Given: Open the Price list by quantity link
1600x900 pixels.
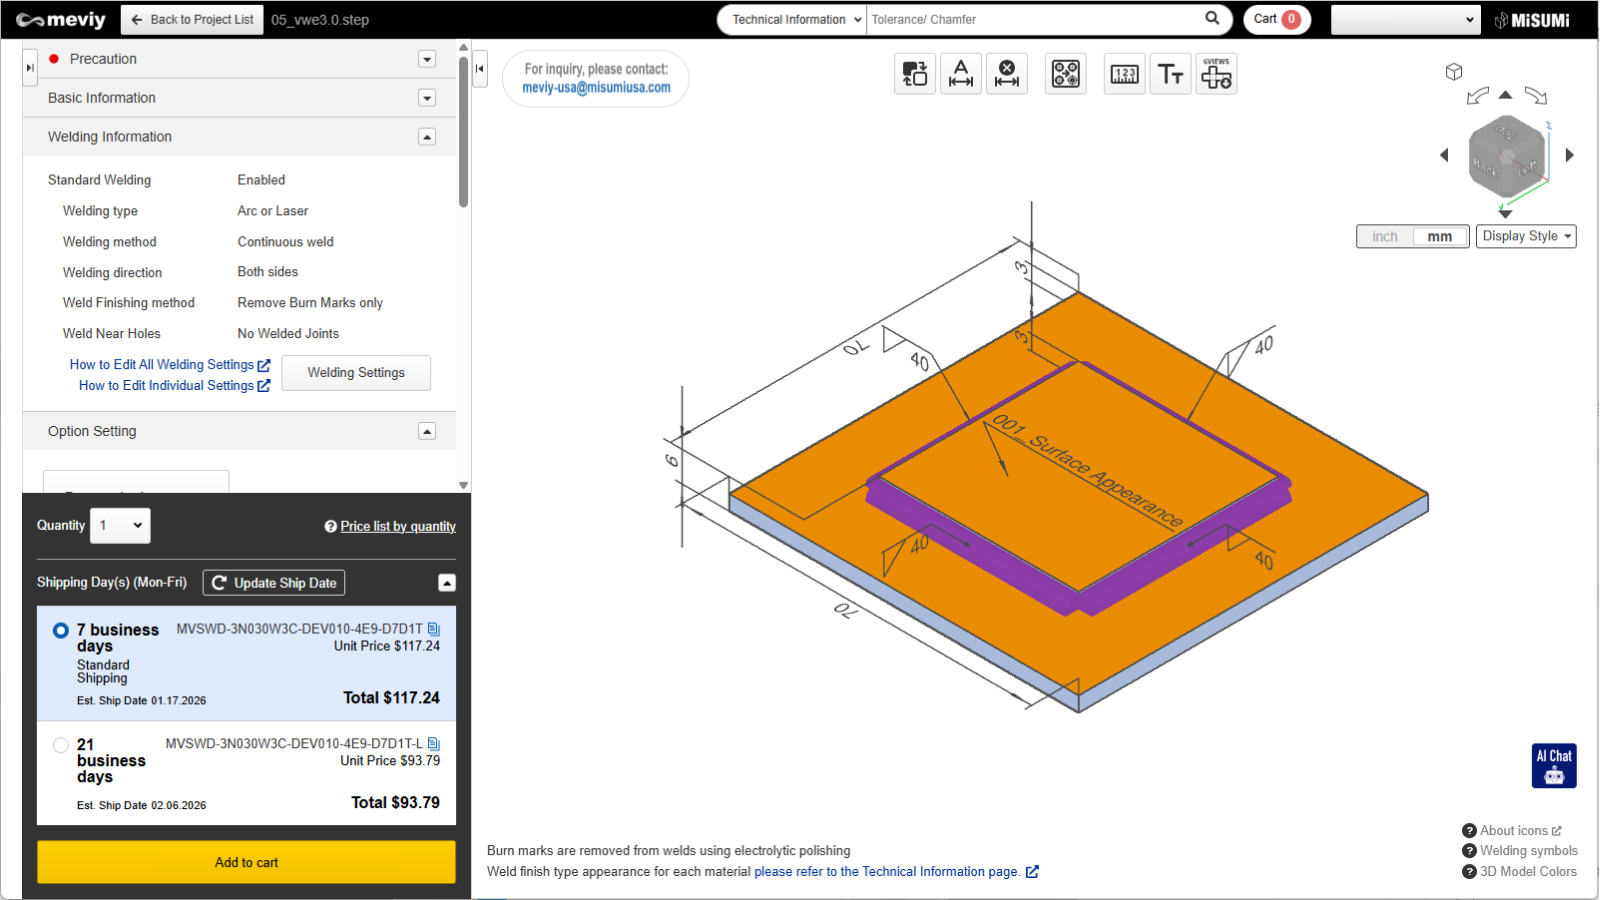Looking at the screenshot, I should 397,527.
